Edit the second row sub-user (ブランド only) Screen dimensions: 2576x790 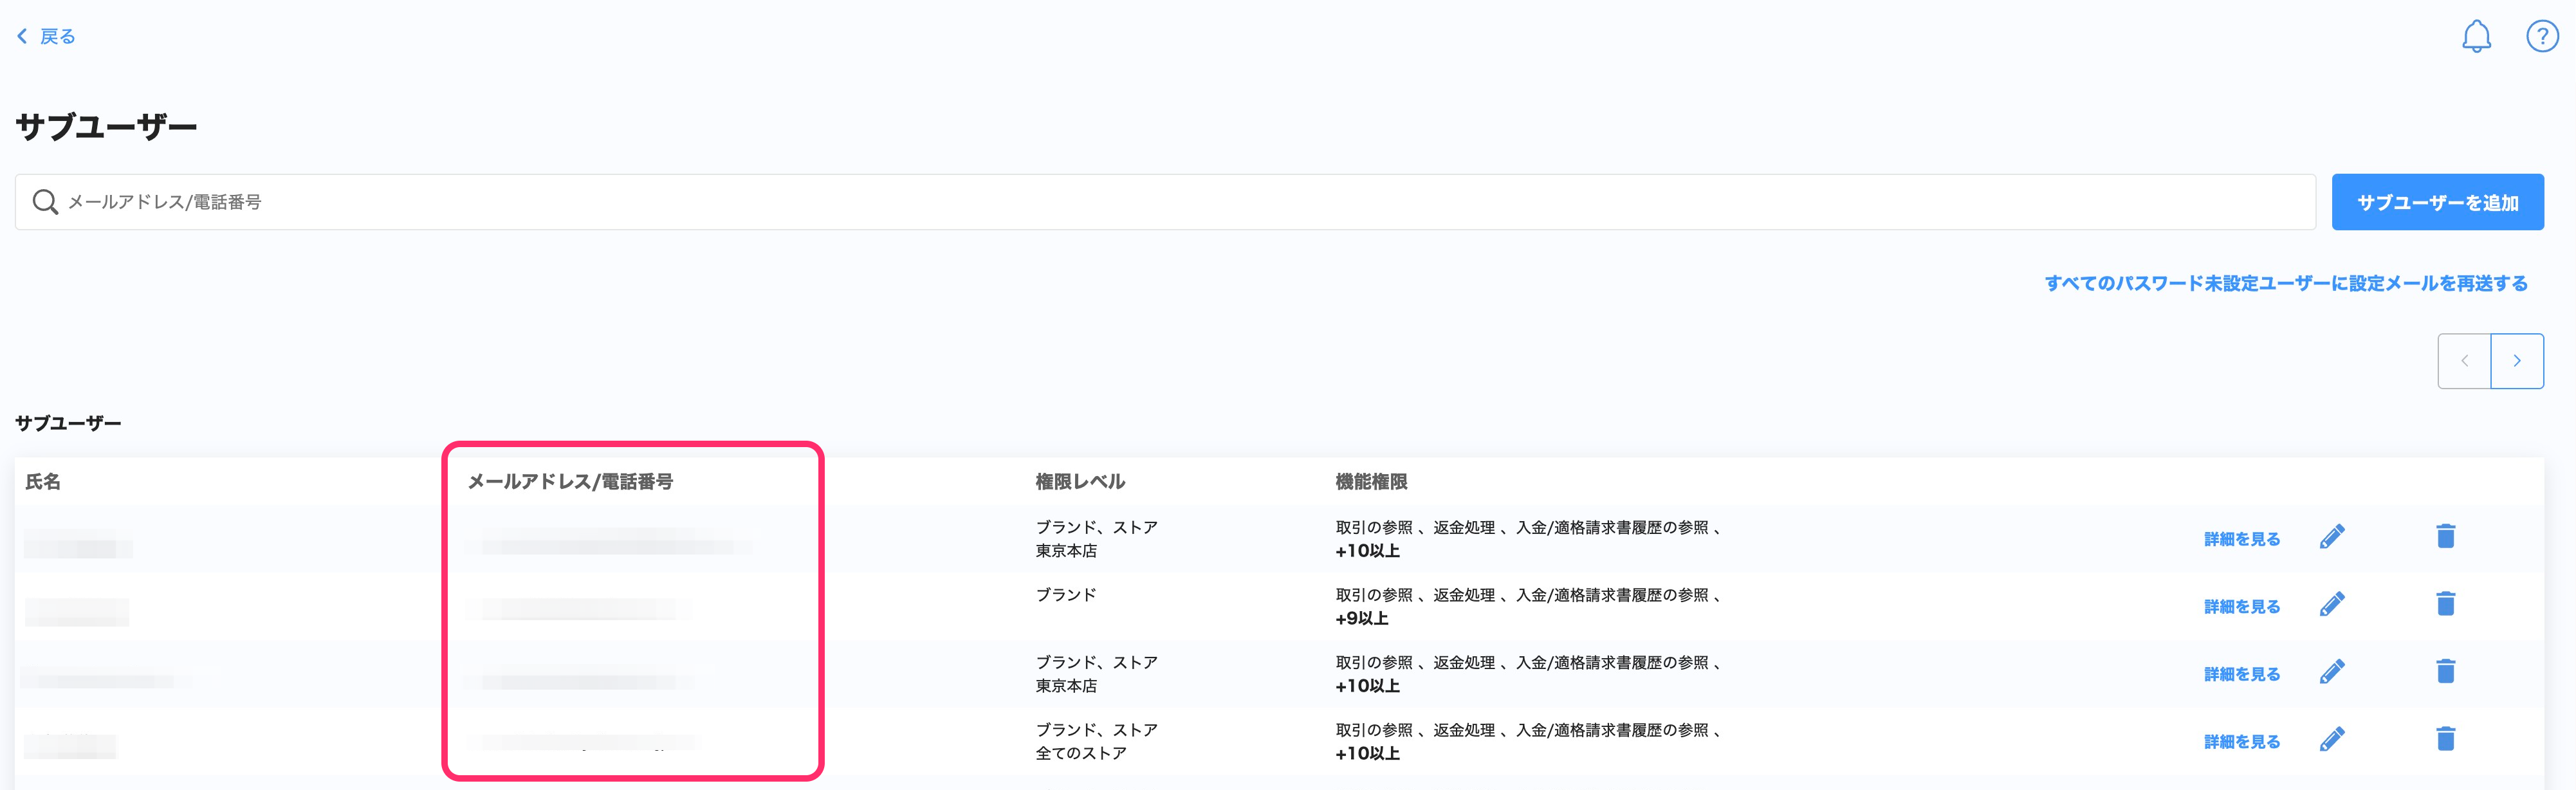pyautogui.click(x=2331, y=605)
